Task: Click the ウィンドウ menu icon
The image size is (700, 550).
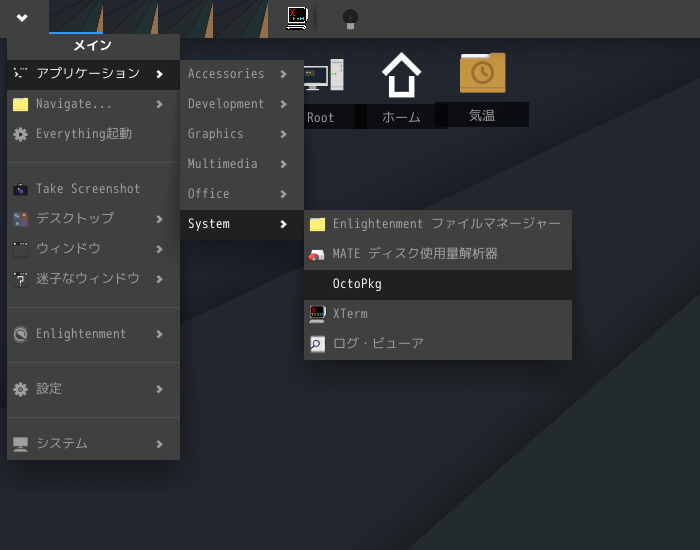Action: 20,249
